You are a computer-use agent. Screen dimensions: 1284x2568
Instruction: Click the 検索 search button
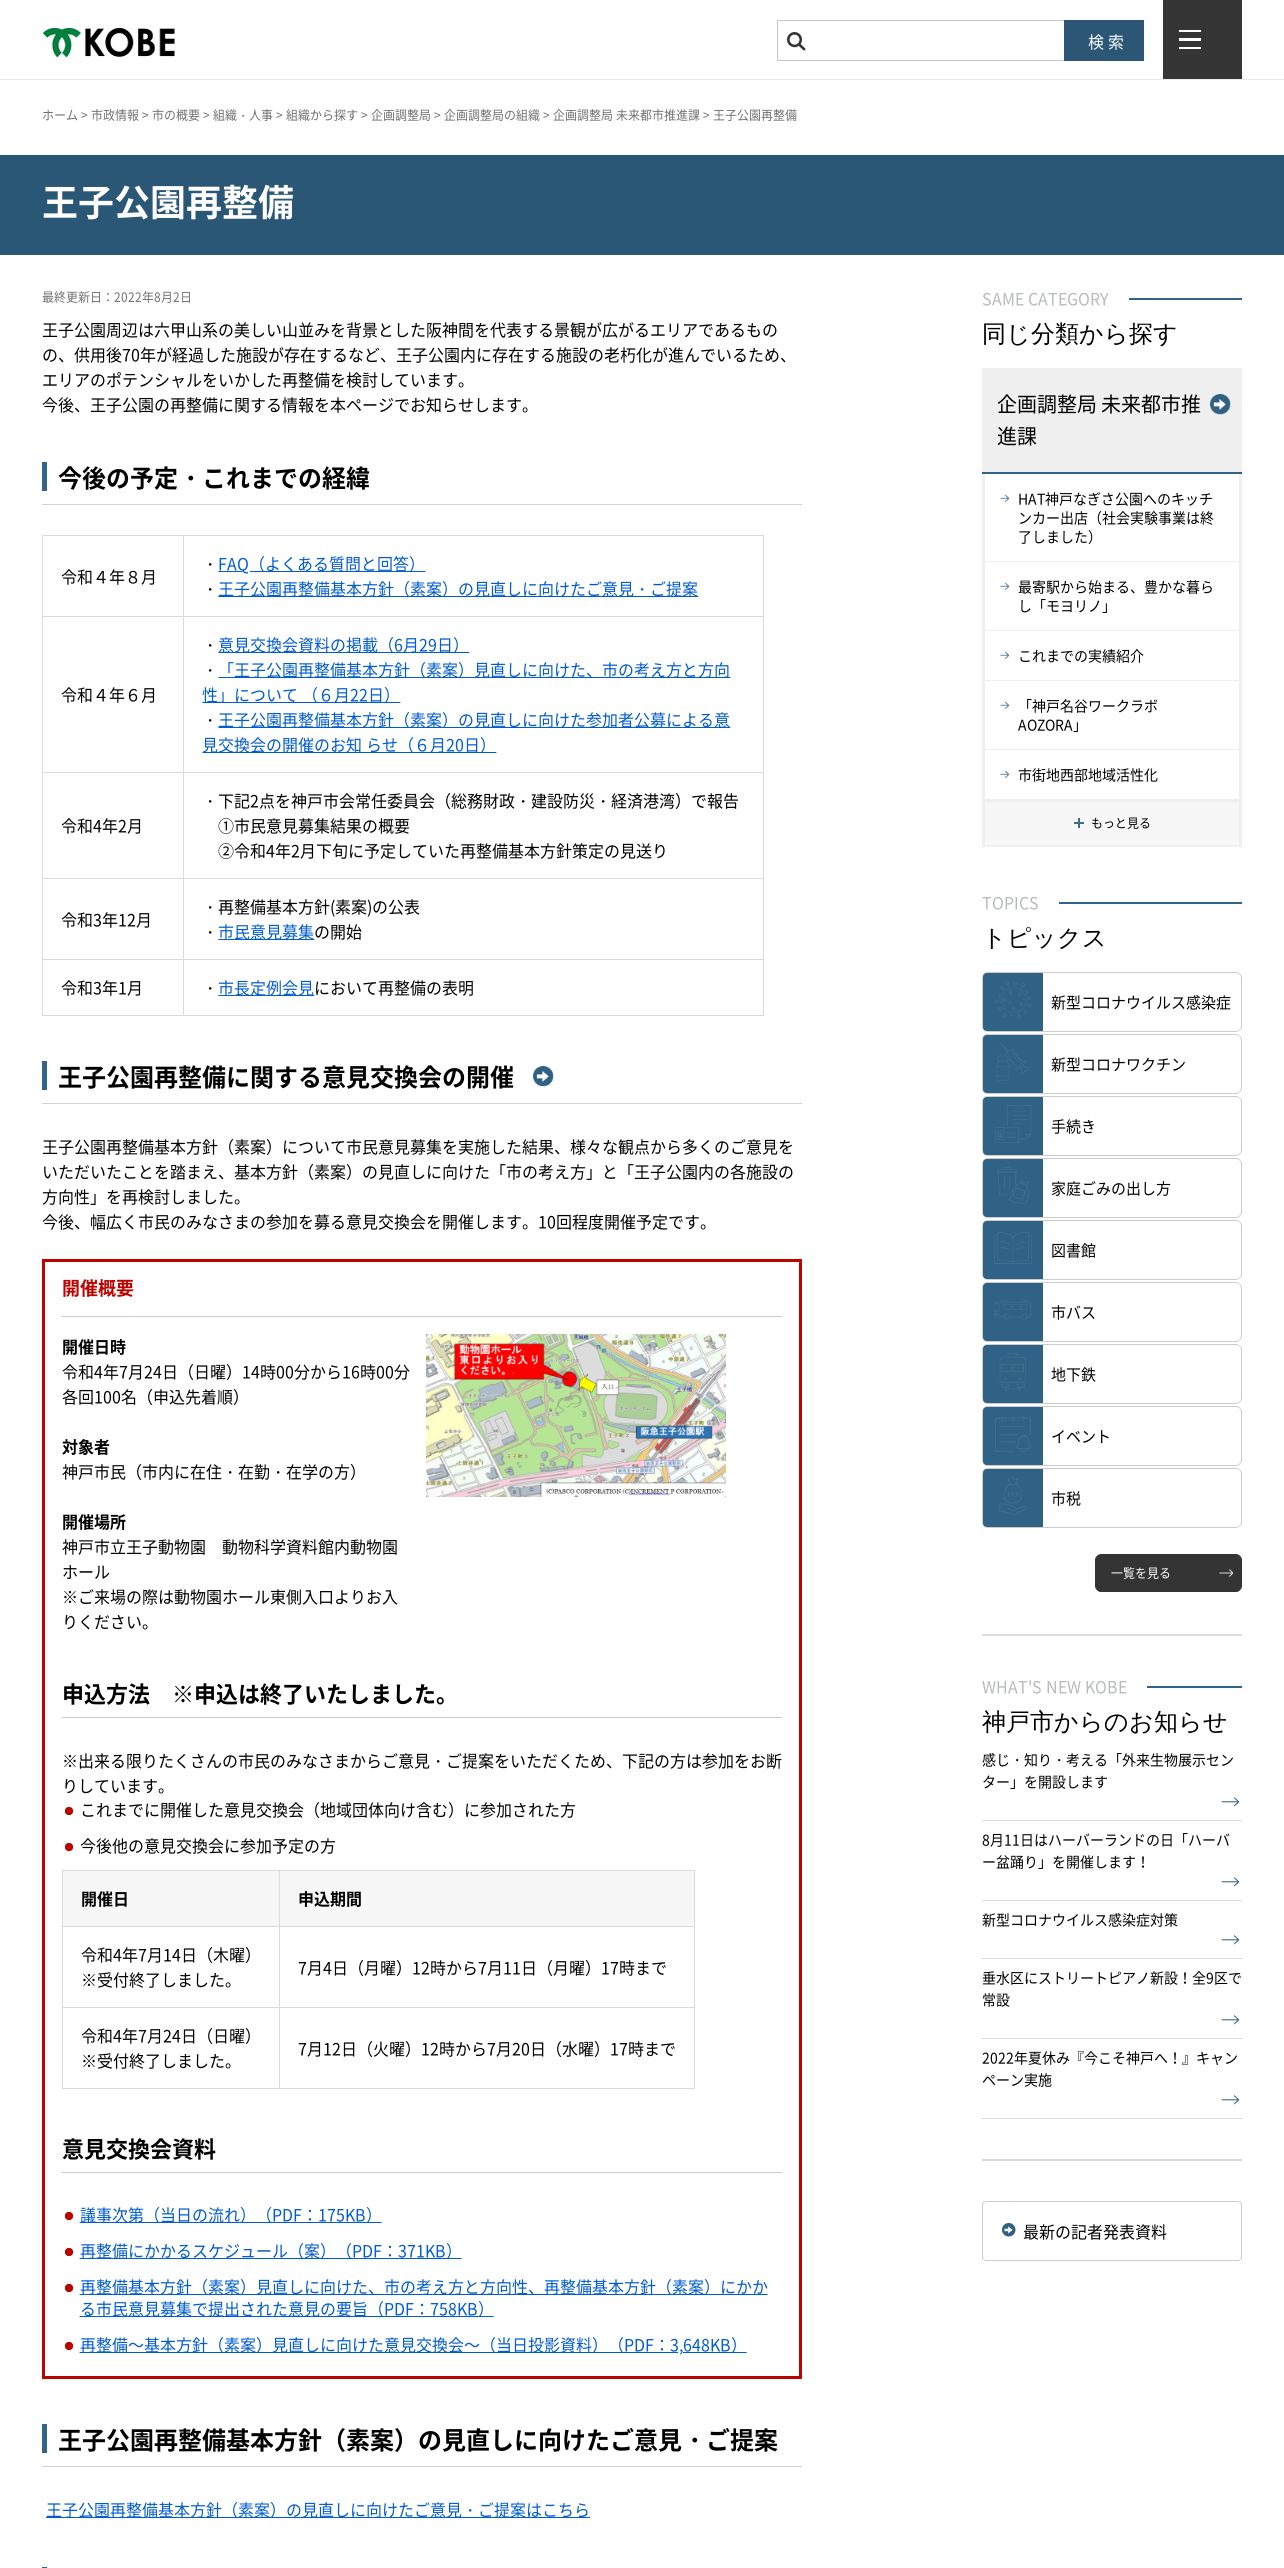coord(1104,41)
